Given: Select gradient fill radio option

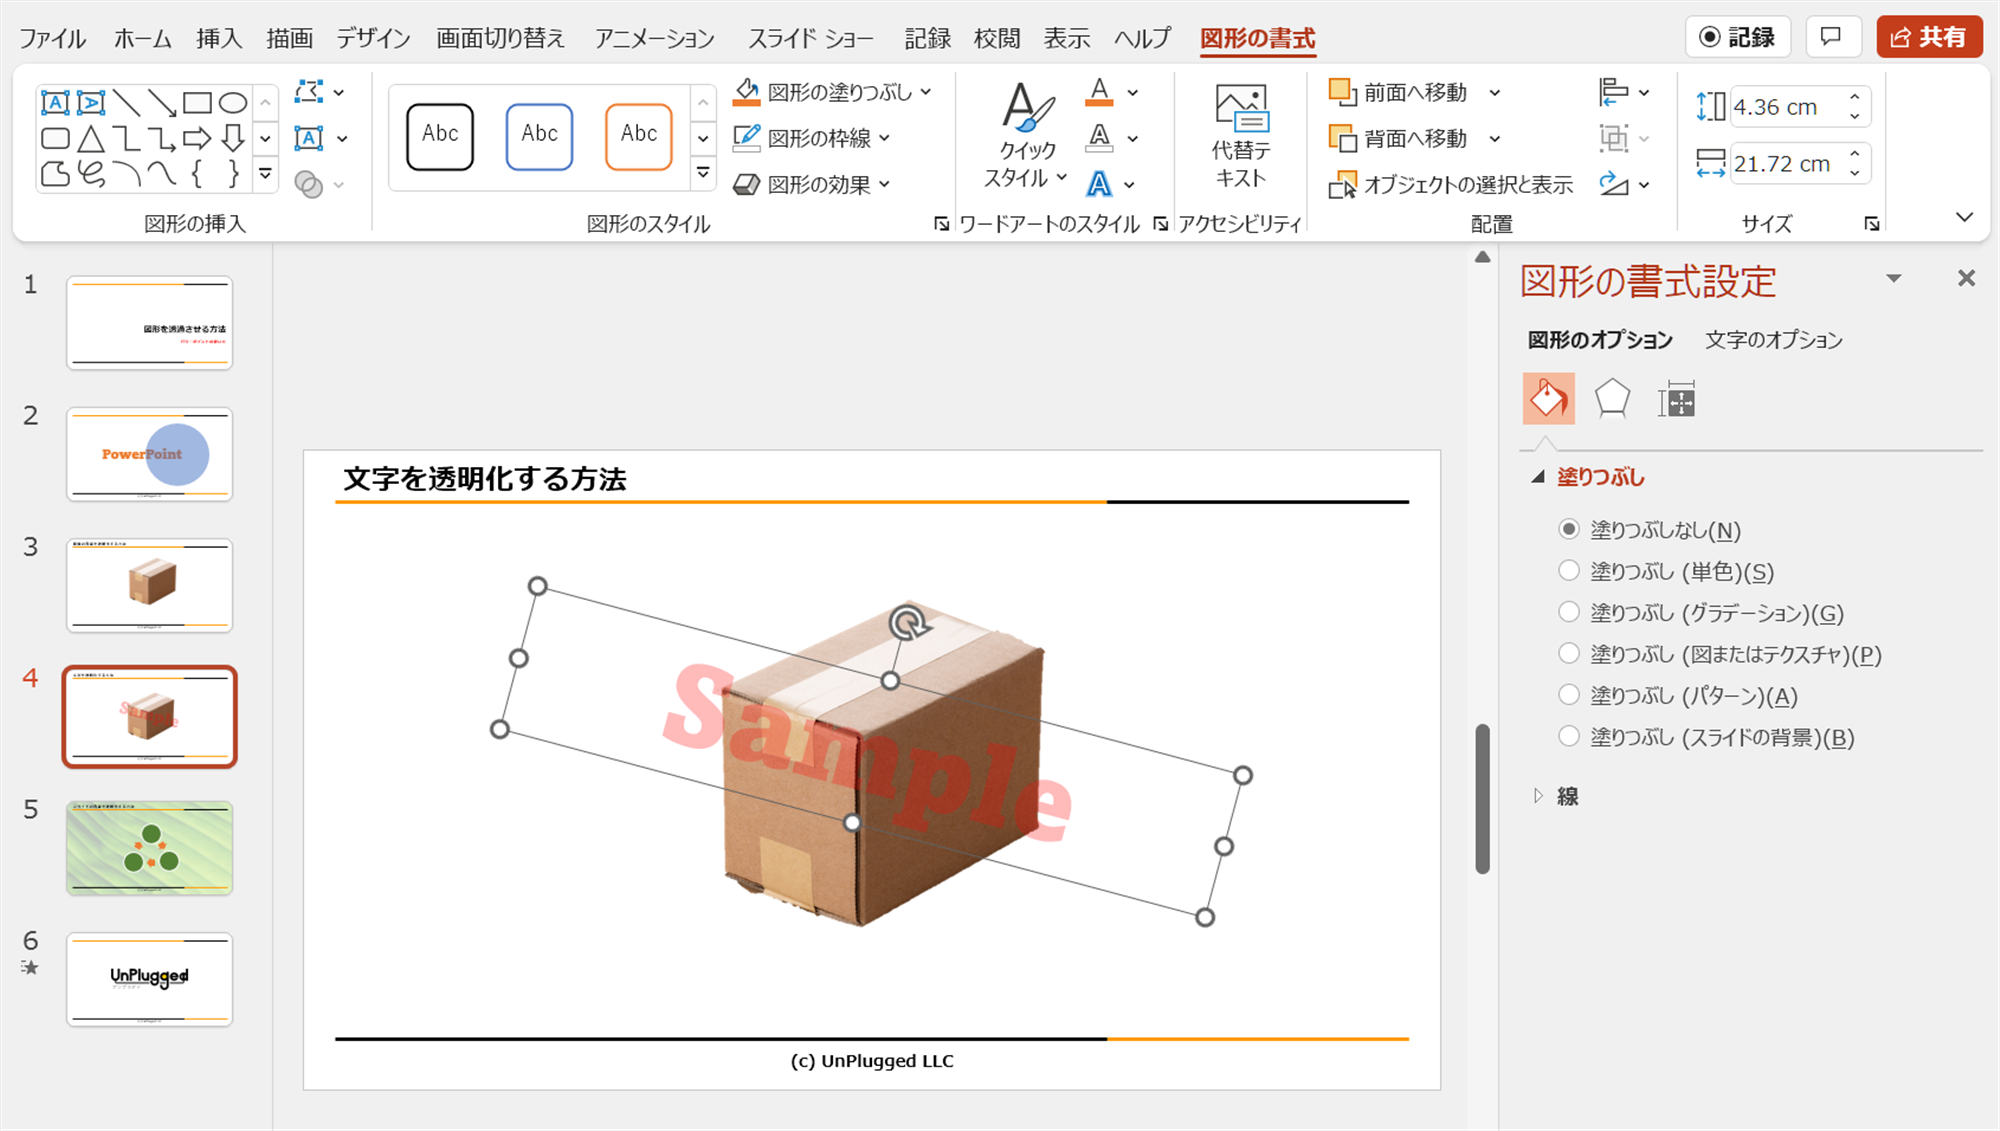Looking at the screenshot, I should pyautogui.click(x=1569, y=612).
